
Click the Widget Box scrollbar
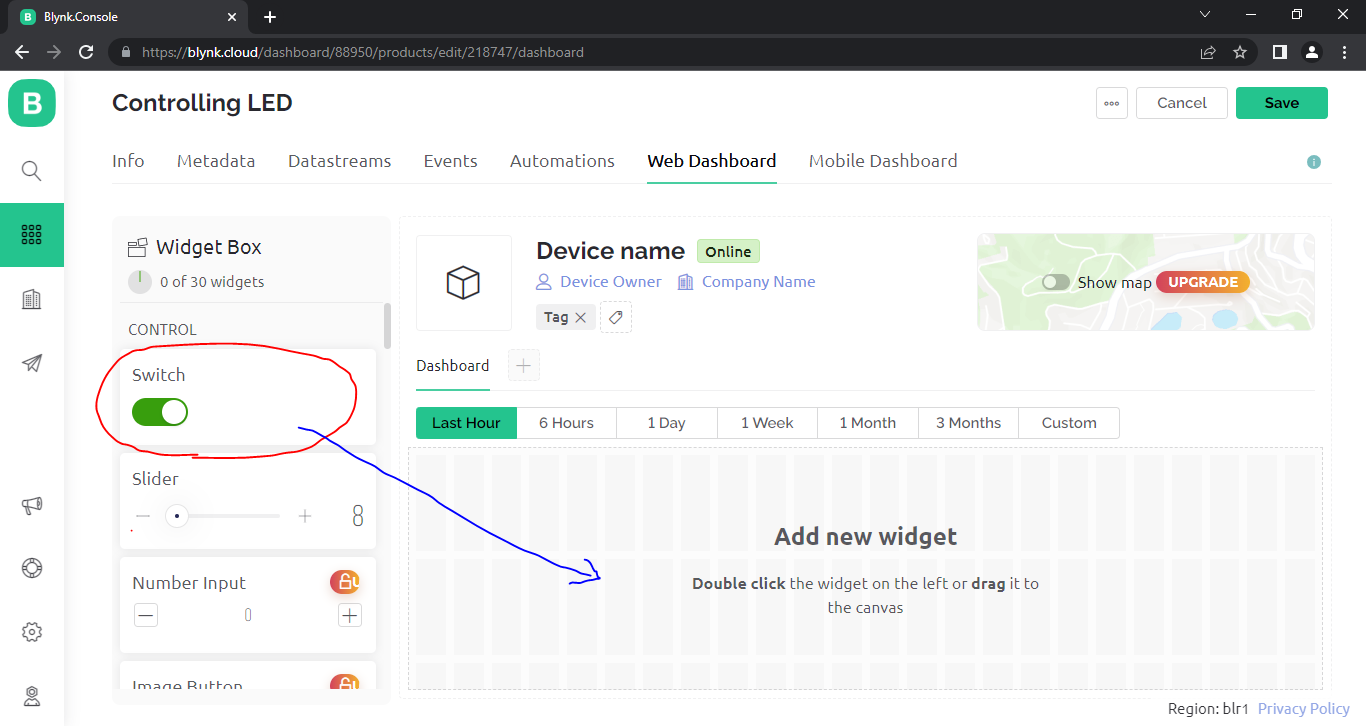coord(387,326)
